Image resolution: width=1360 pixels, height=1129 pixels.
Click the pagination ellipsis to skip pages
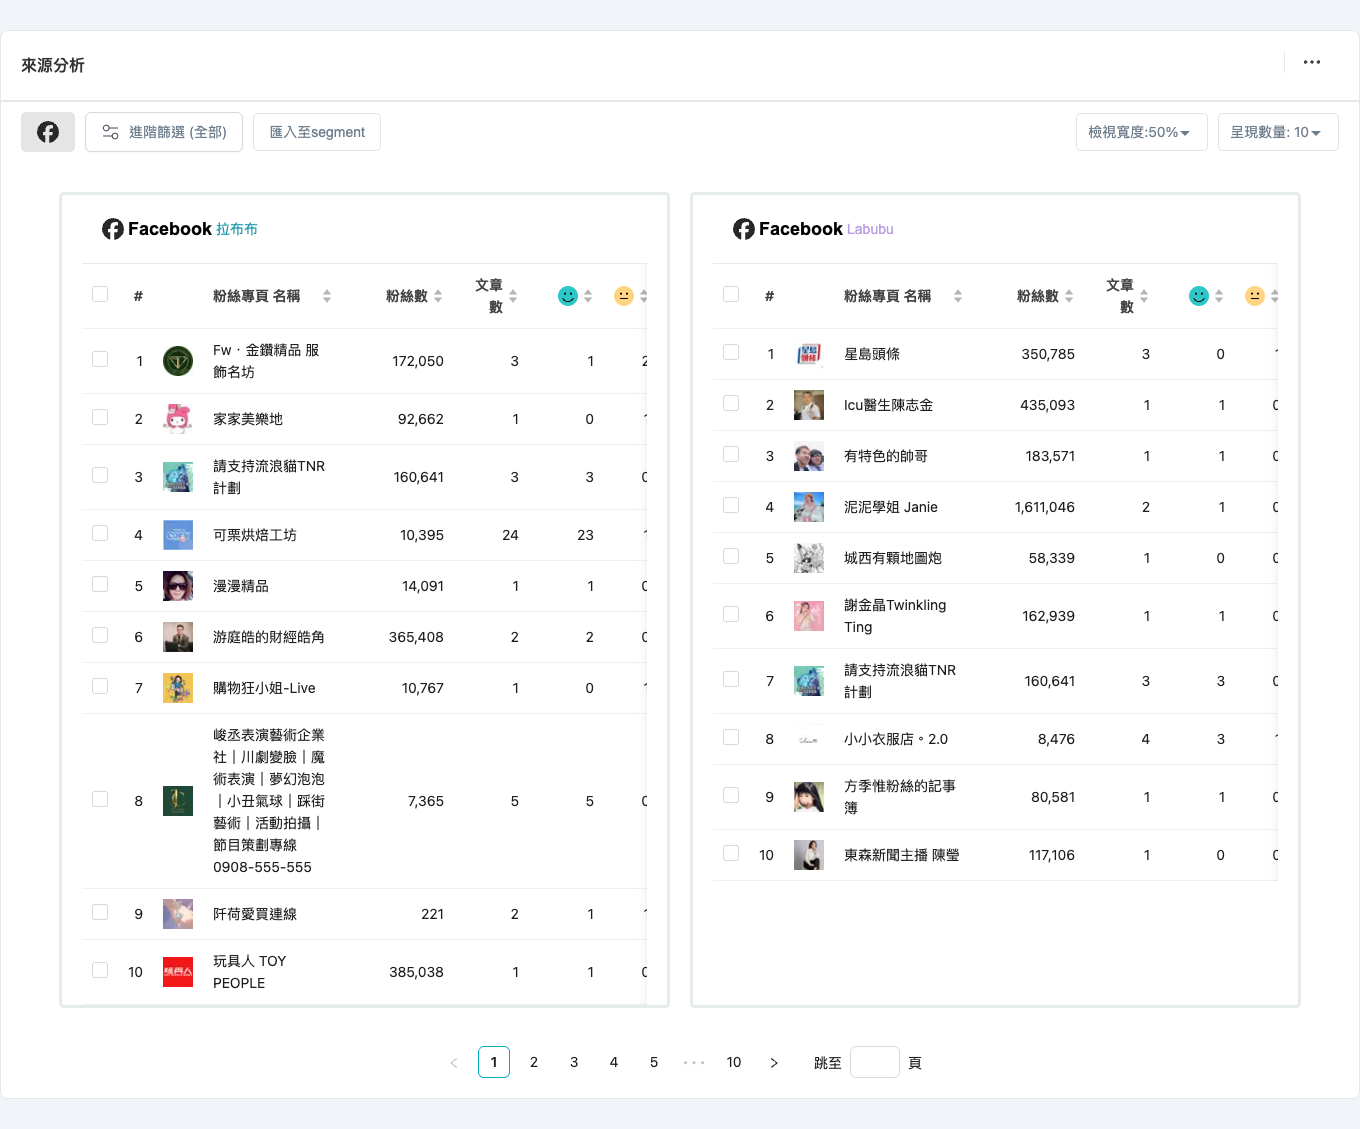click(x=694, y=1062)
